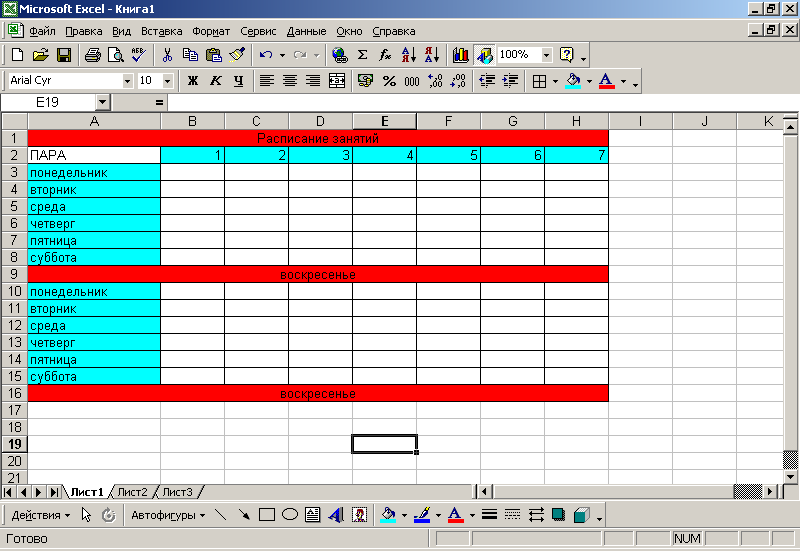Sort descending with the Z-A icon
The image size is (800, 551).
(432, 55)
